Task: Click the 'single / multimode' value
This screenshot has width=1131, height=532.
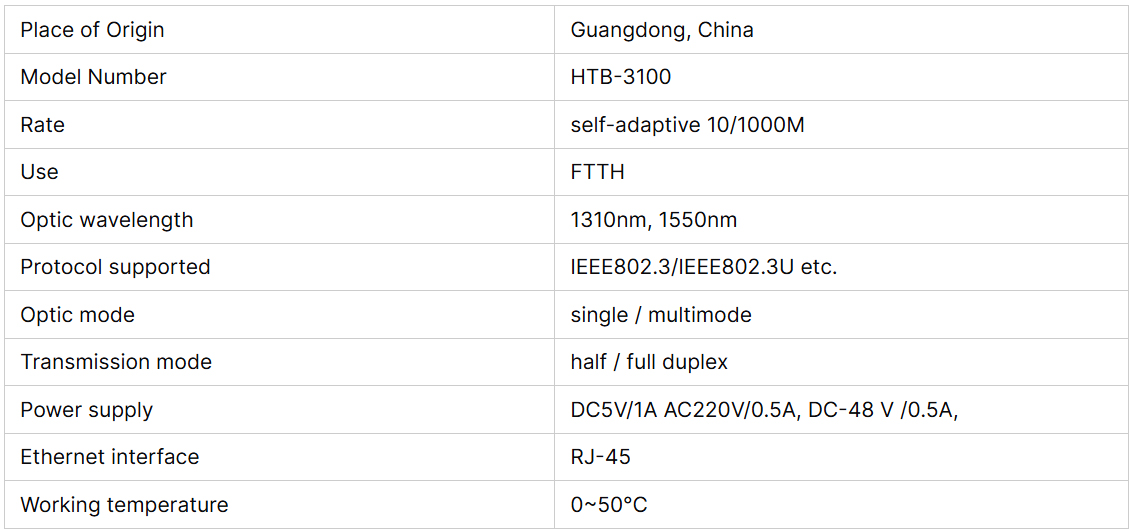Action: pos(661,315)
